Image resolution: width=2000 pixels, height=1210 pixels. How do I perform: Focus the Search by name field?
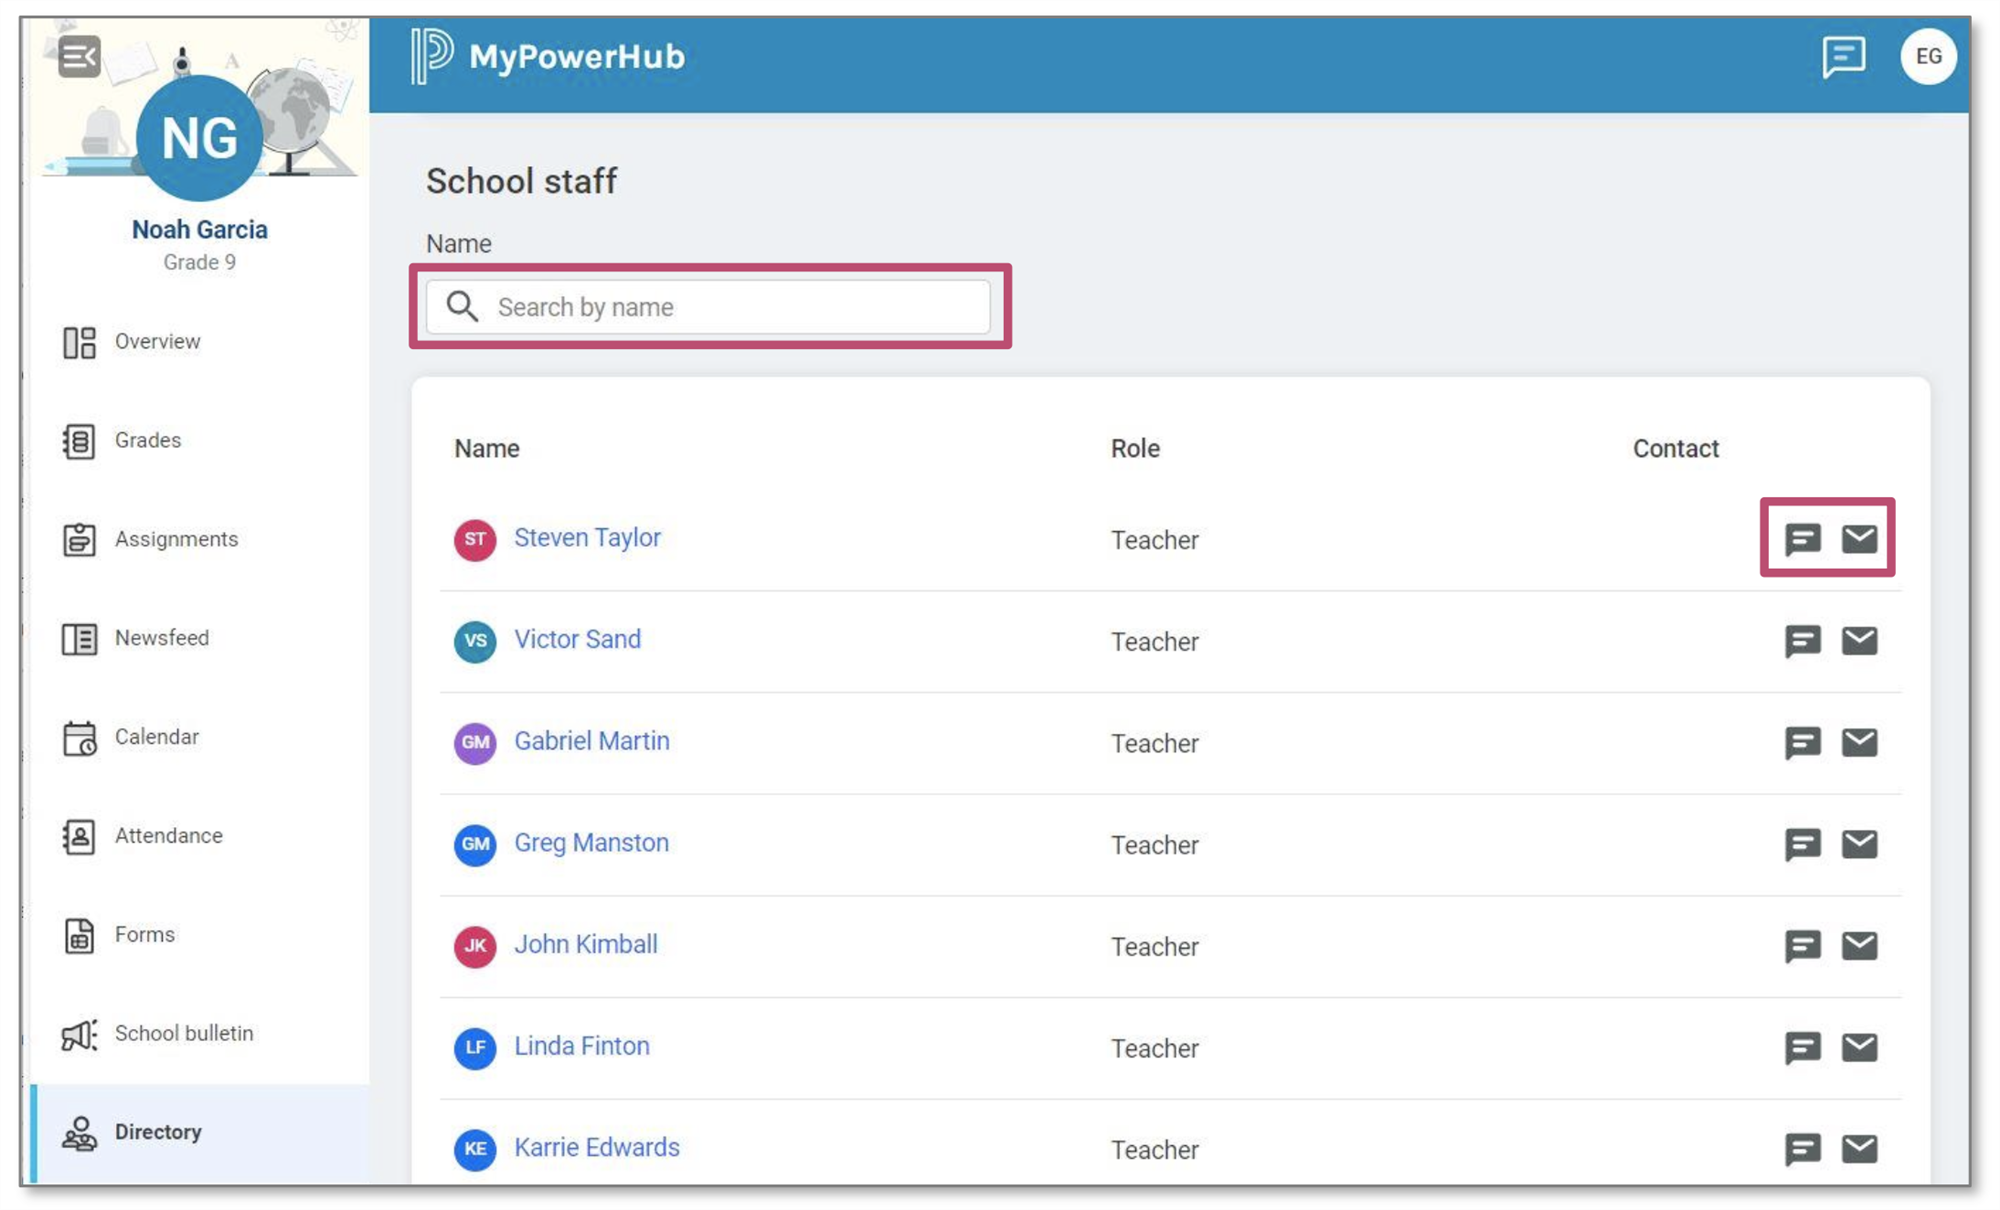pos(708,307)
